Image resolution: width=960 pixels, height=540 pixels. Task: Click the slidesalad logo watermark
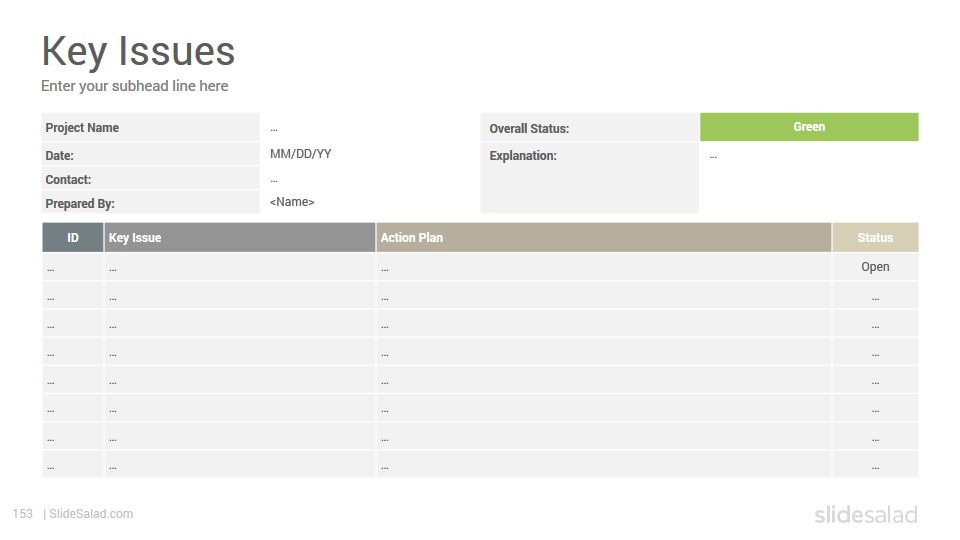[x=866, y=515]
